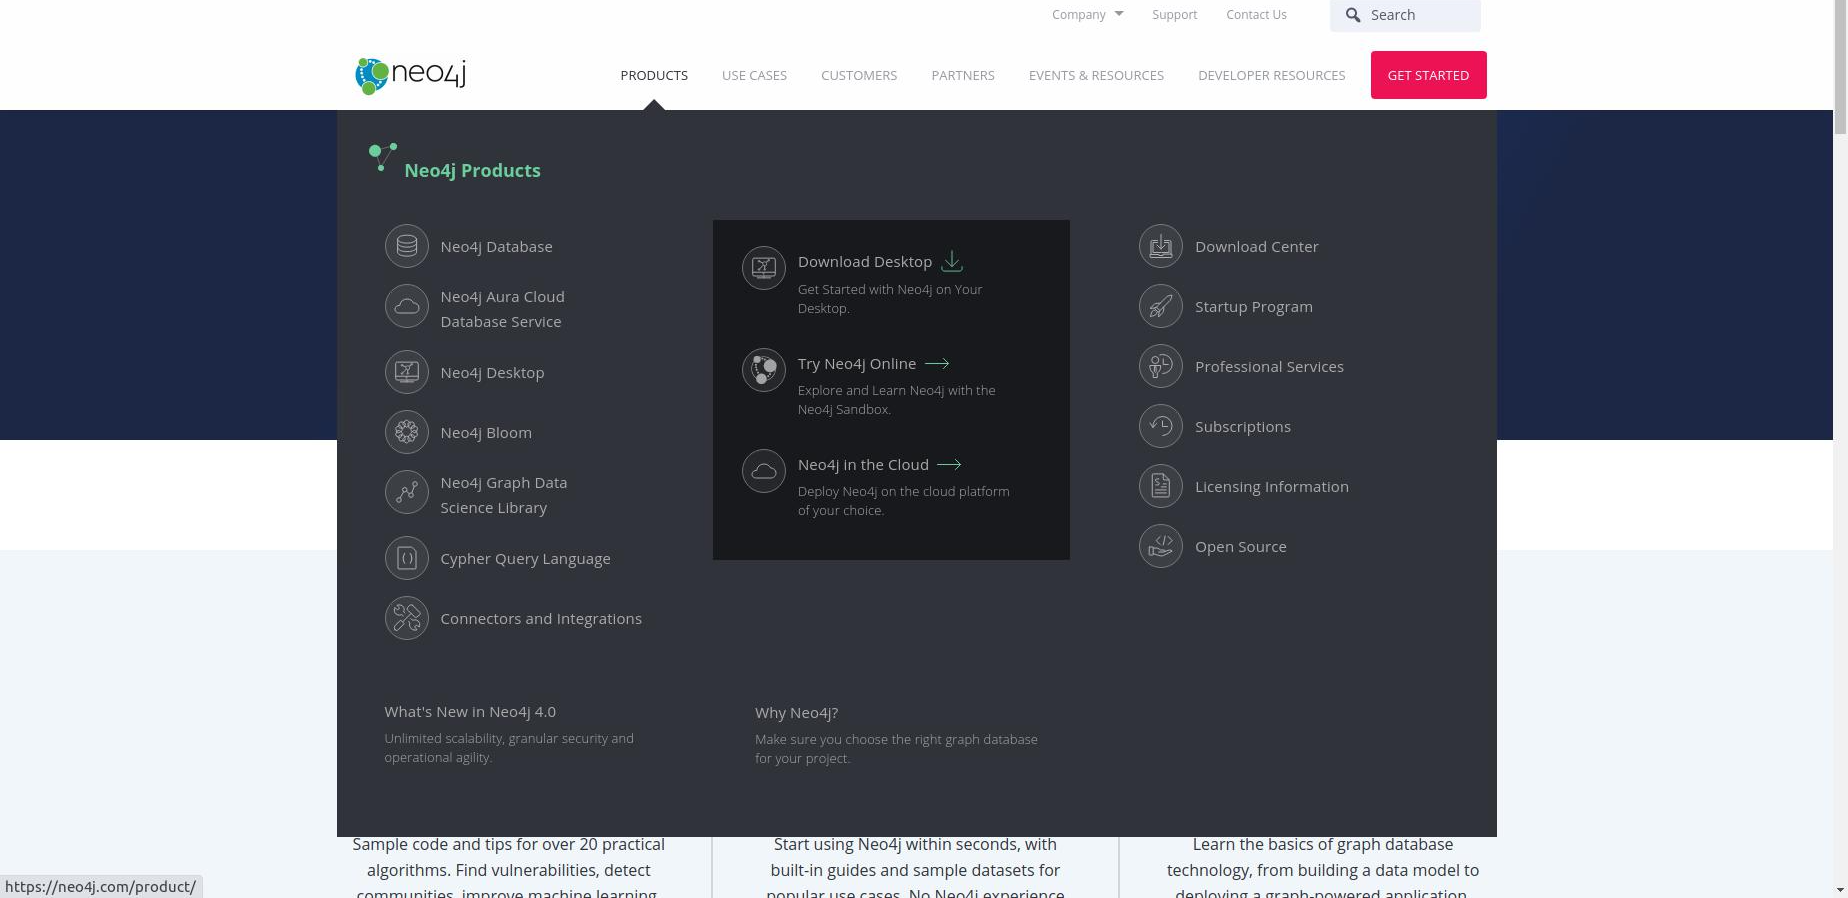
Task: Click the Download Desktop monitor icon
Action: pos(764,268)
